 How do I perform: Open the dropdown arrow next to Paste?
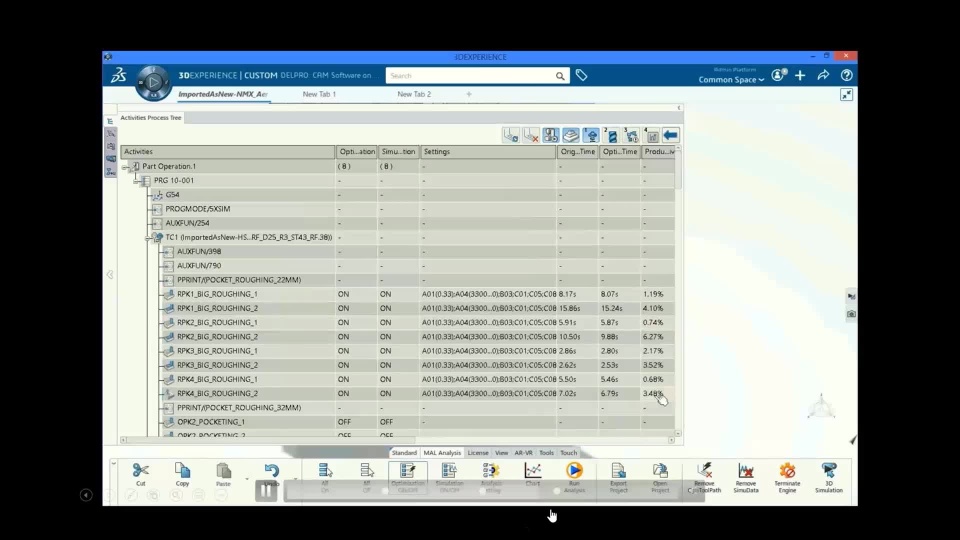click(247, 479)
